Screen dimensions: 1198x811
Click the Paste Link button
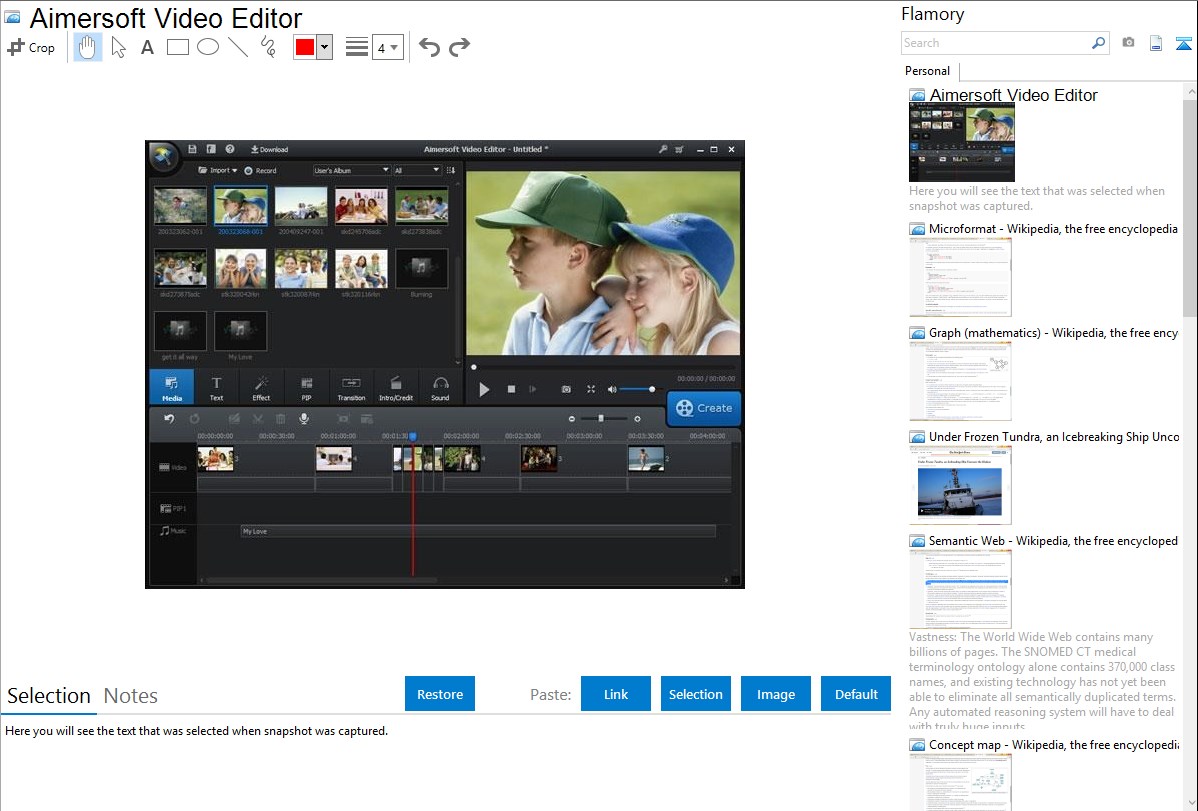tap(616, 694)
